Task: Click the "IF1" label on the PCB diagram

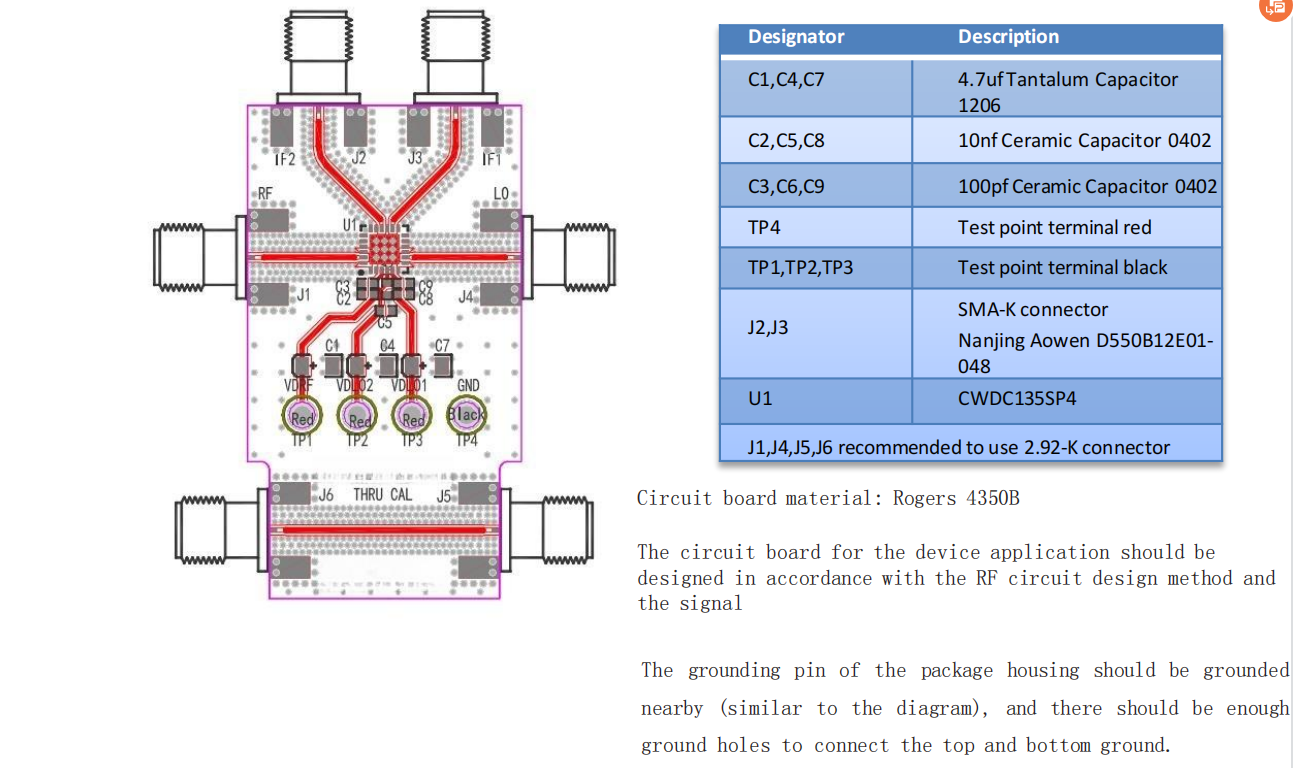Action: click(490, 159)
